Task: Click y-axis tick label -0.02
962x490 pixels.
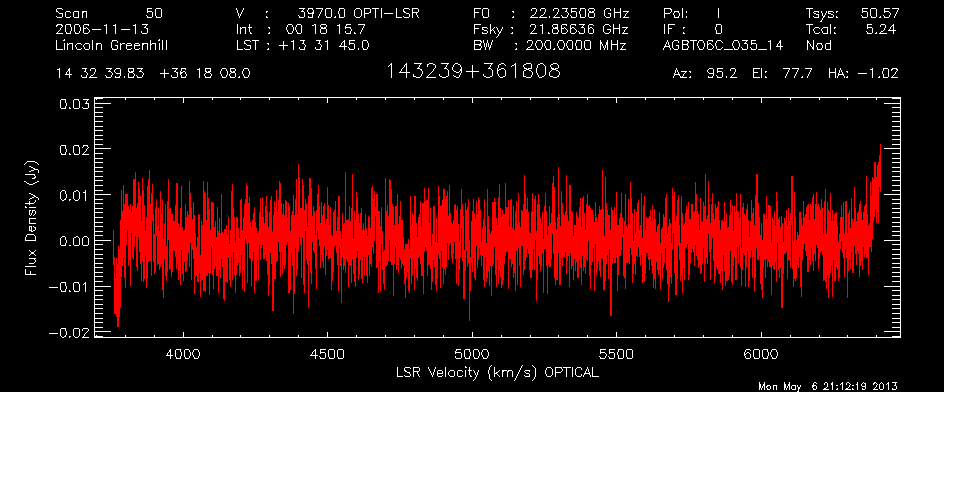Action: tap(69, 332)
